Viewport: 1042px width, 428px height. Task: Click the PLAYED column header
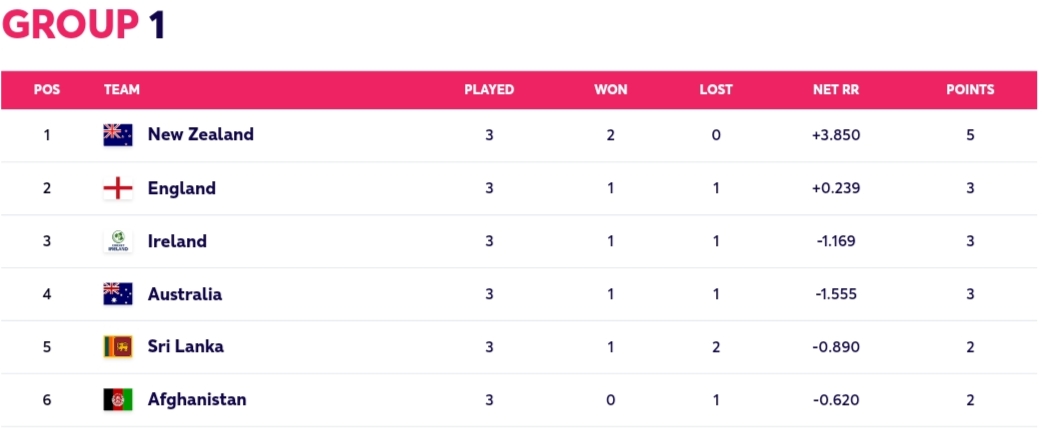tap(489, 90)
